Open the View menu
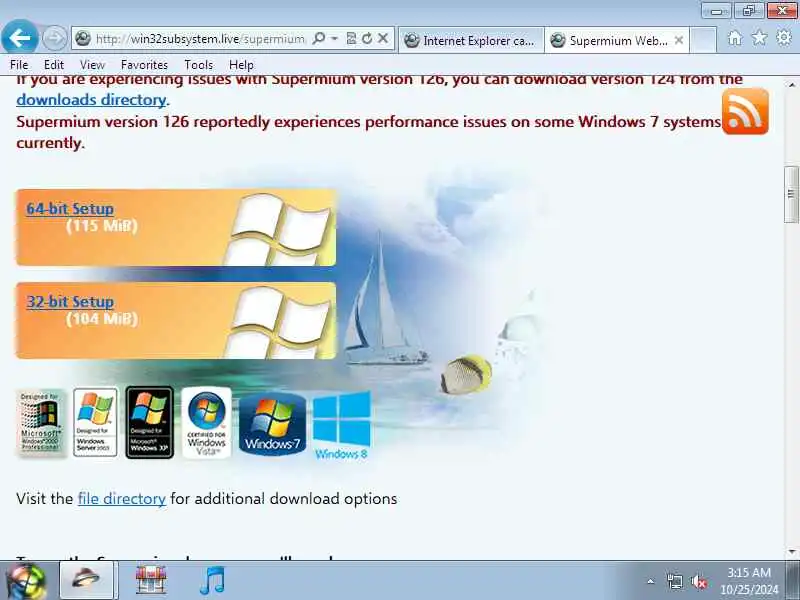 coord(92,65)
